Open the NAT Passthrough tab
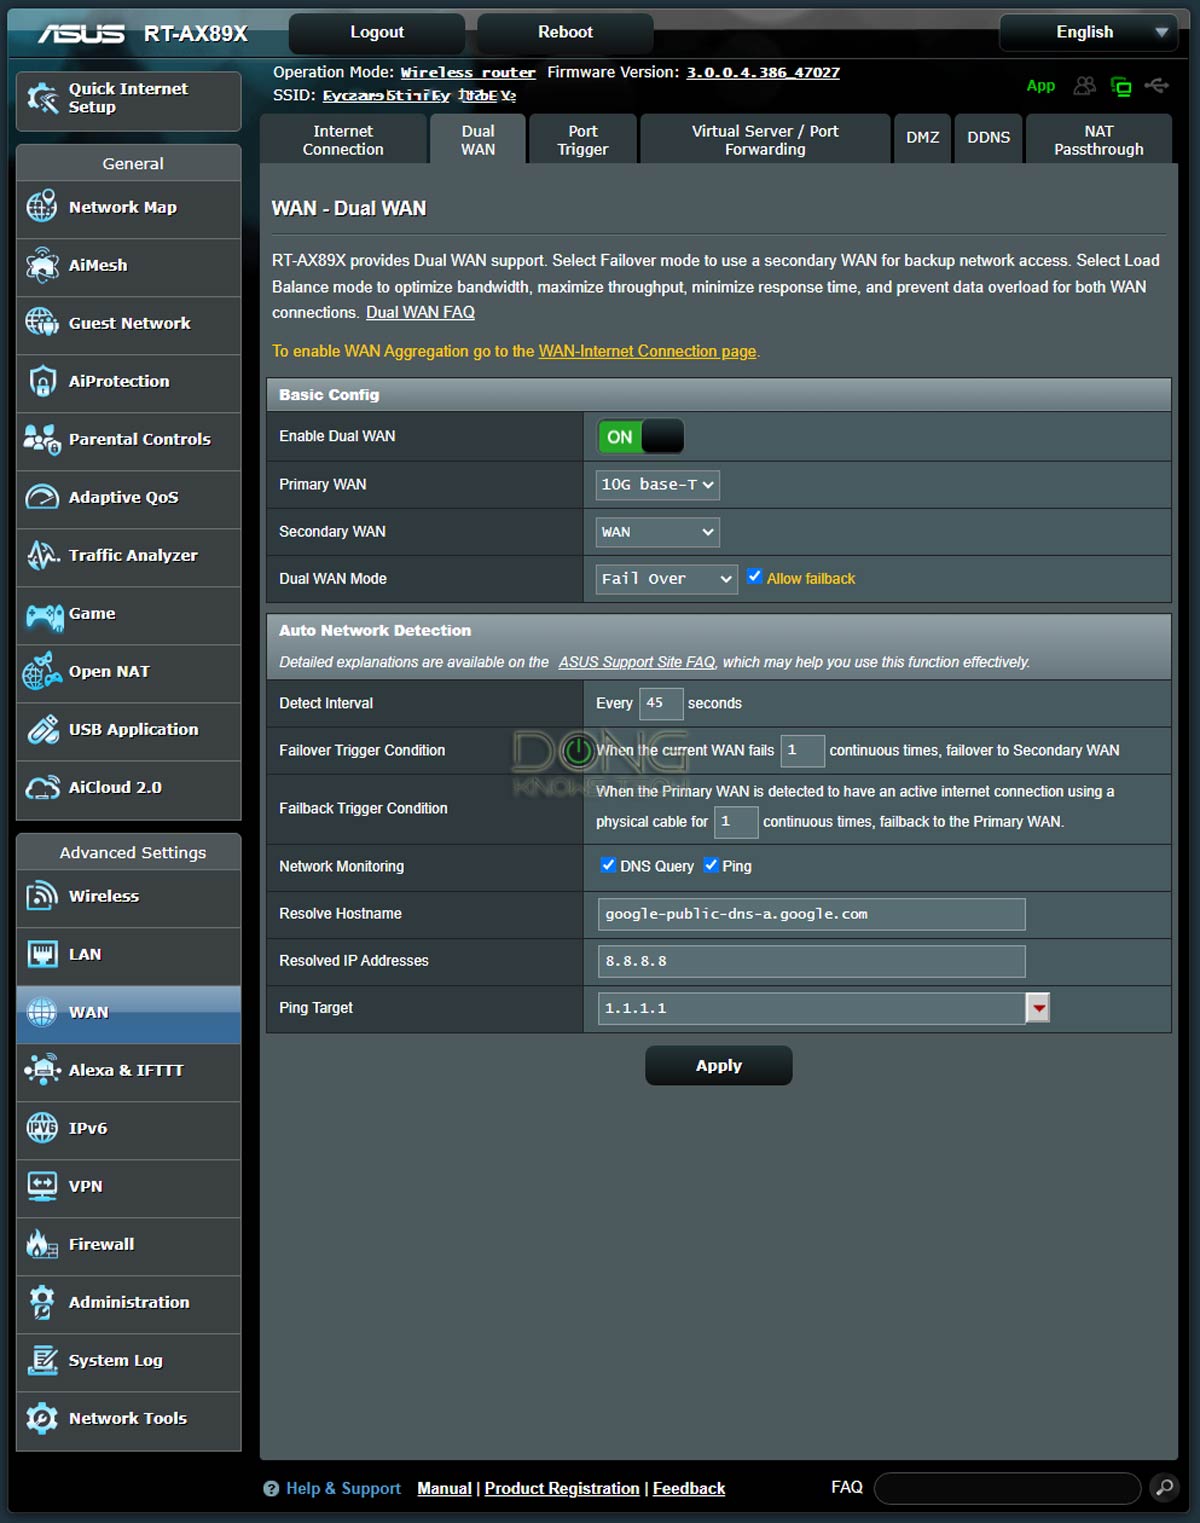 [1099, 140]
